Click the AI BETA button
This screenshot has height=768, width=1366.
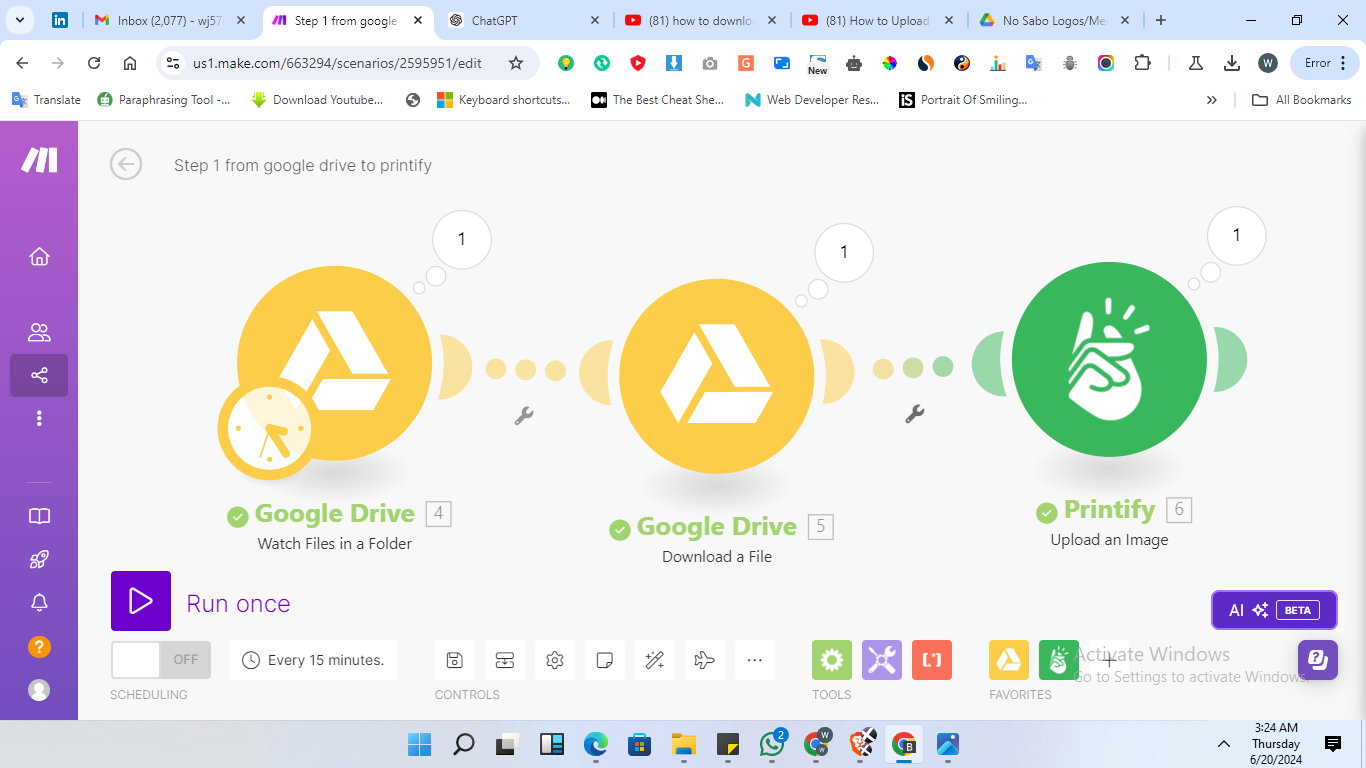[x=1274, y=610]
